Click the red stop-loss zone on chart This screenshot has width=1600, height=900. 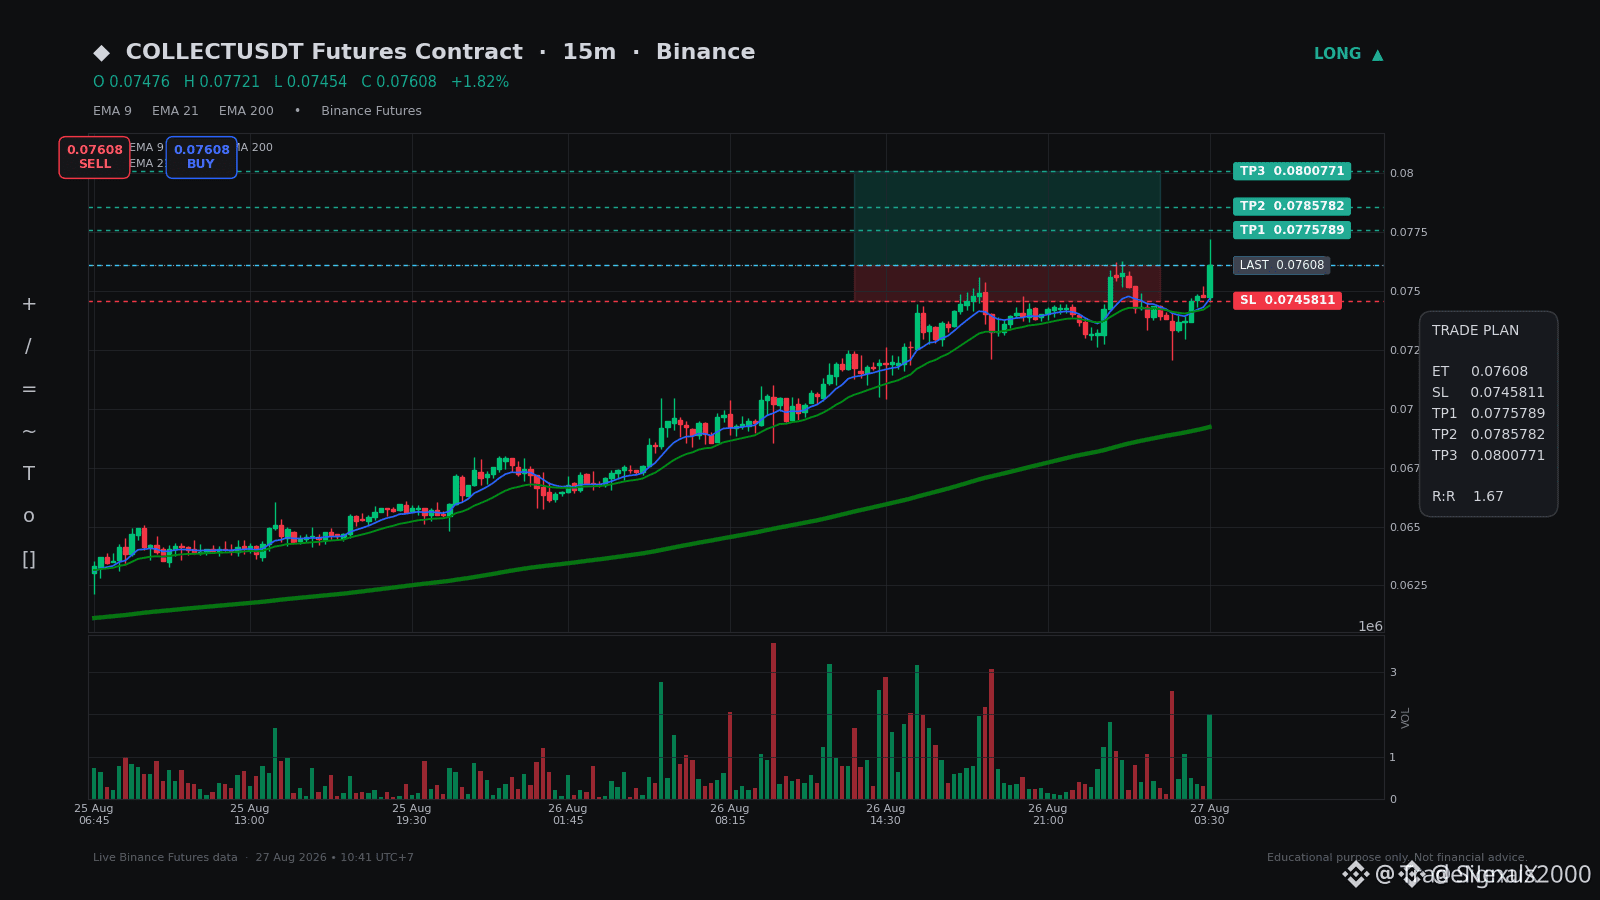click(1007, 283)
